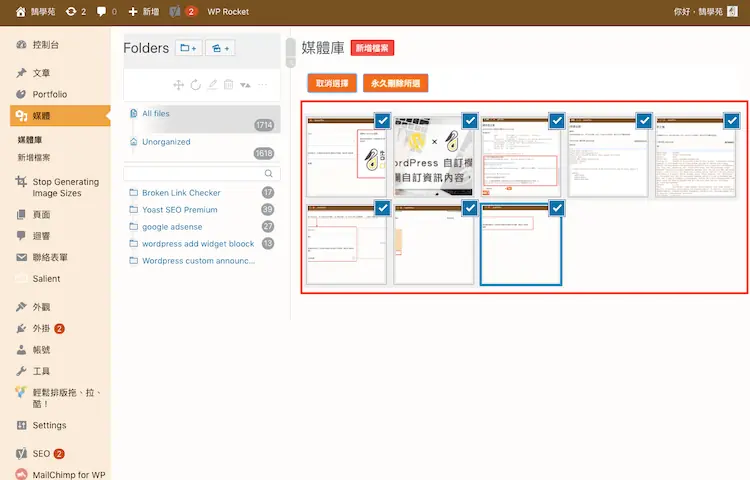Click user avatar at top right
The height and width of the screenshot is (480, 750).
pyautogui.click(x=732, y=11)
